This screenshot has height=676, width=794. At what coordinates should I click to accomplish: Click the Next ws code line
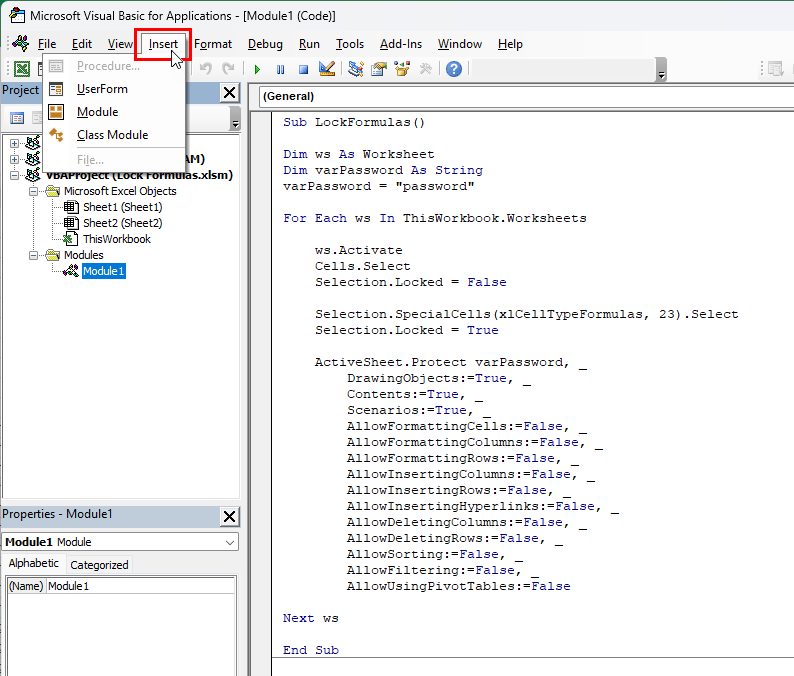click(x=310, y=618)
